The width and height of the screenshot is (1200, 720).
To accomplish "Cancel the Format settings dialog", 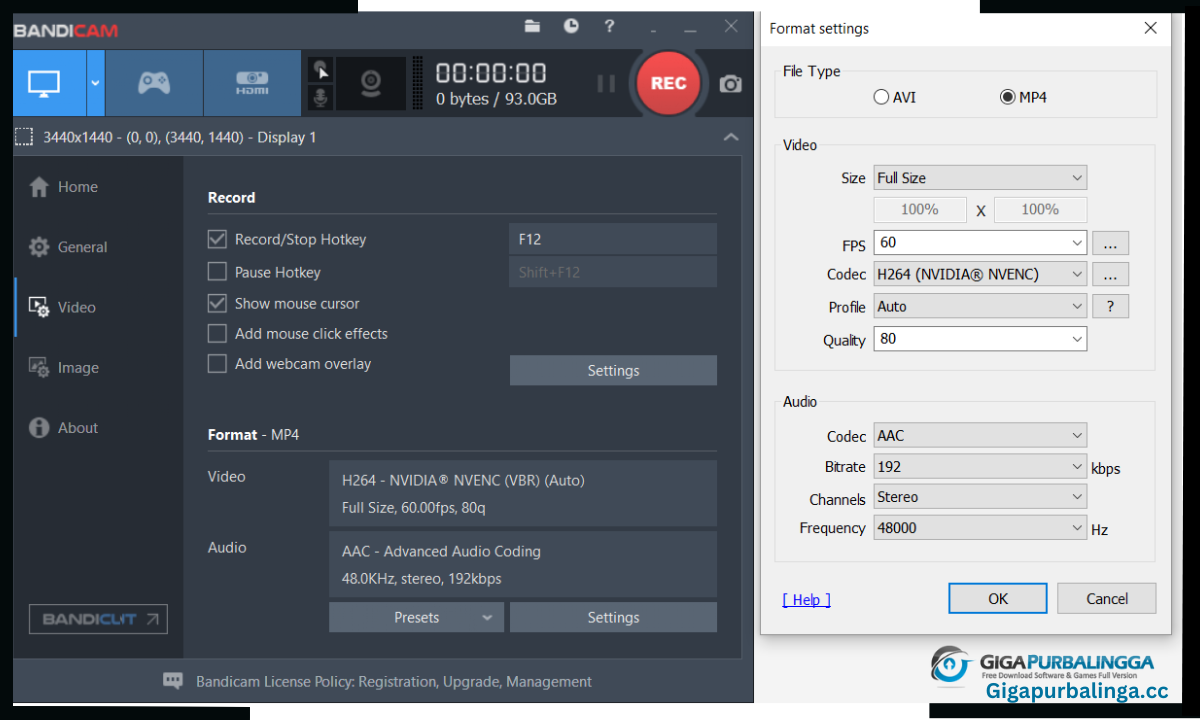I will [x=1107, y=598].
